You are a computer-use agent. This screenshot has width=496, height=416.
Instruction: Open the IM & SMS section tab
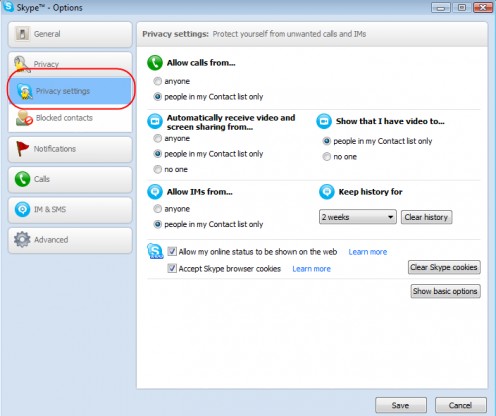70,210
